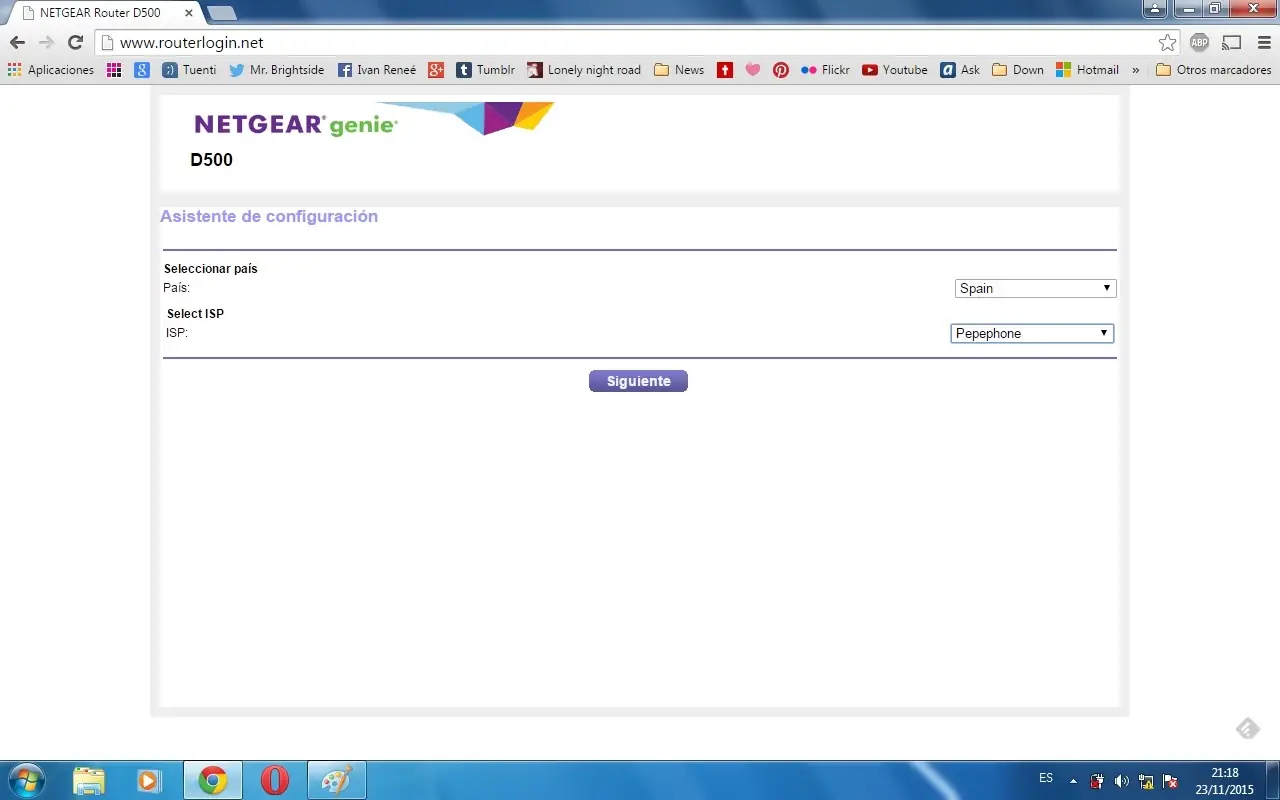Open the volume speaker tray icon
This screenshot has height=800, width=1280.
pos(1121,781)
